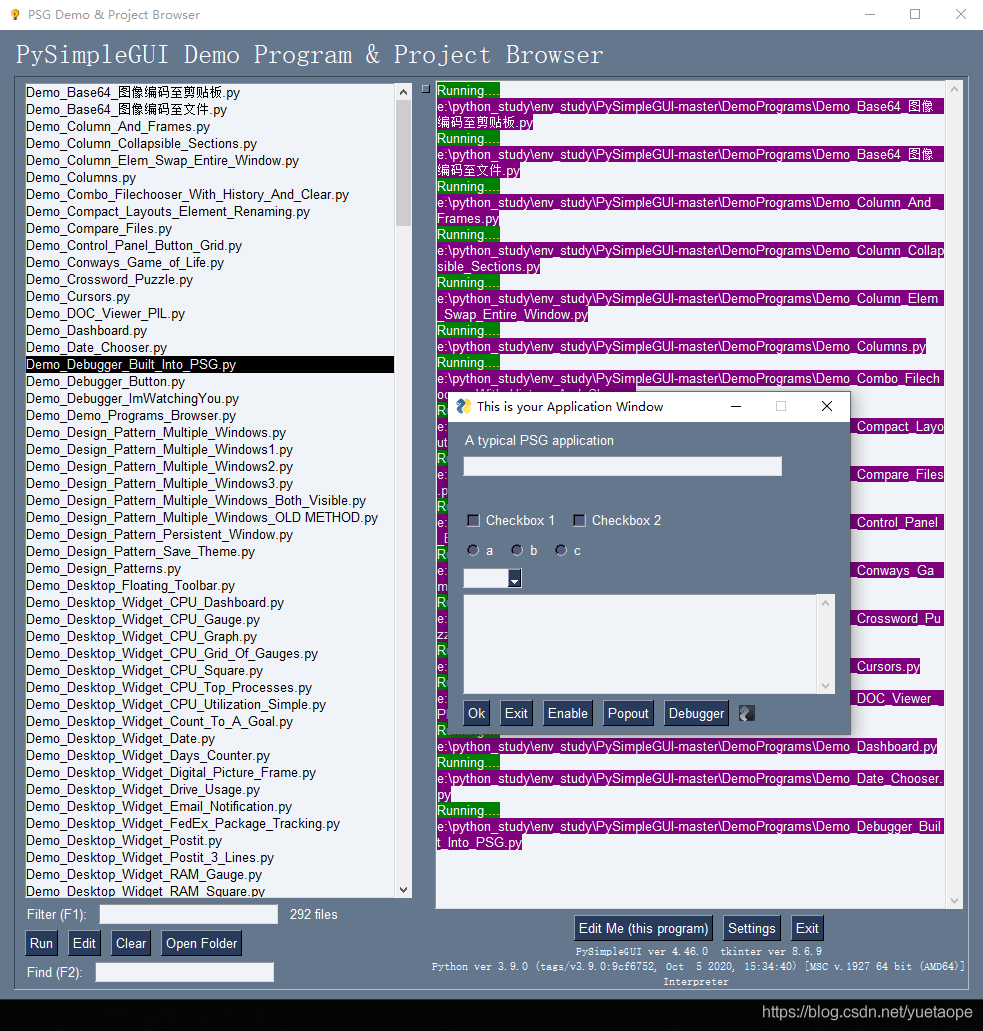Click the output pane scrollbar down arrow
The height and width of the screenshot is (1031, 983).
tap(955, 901)
